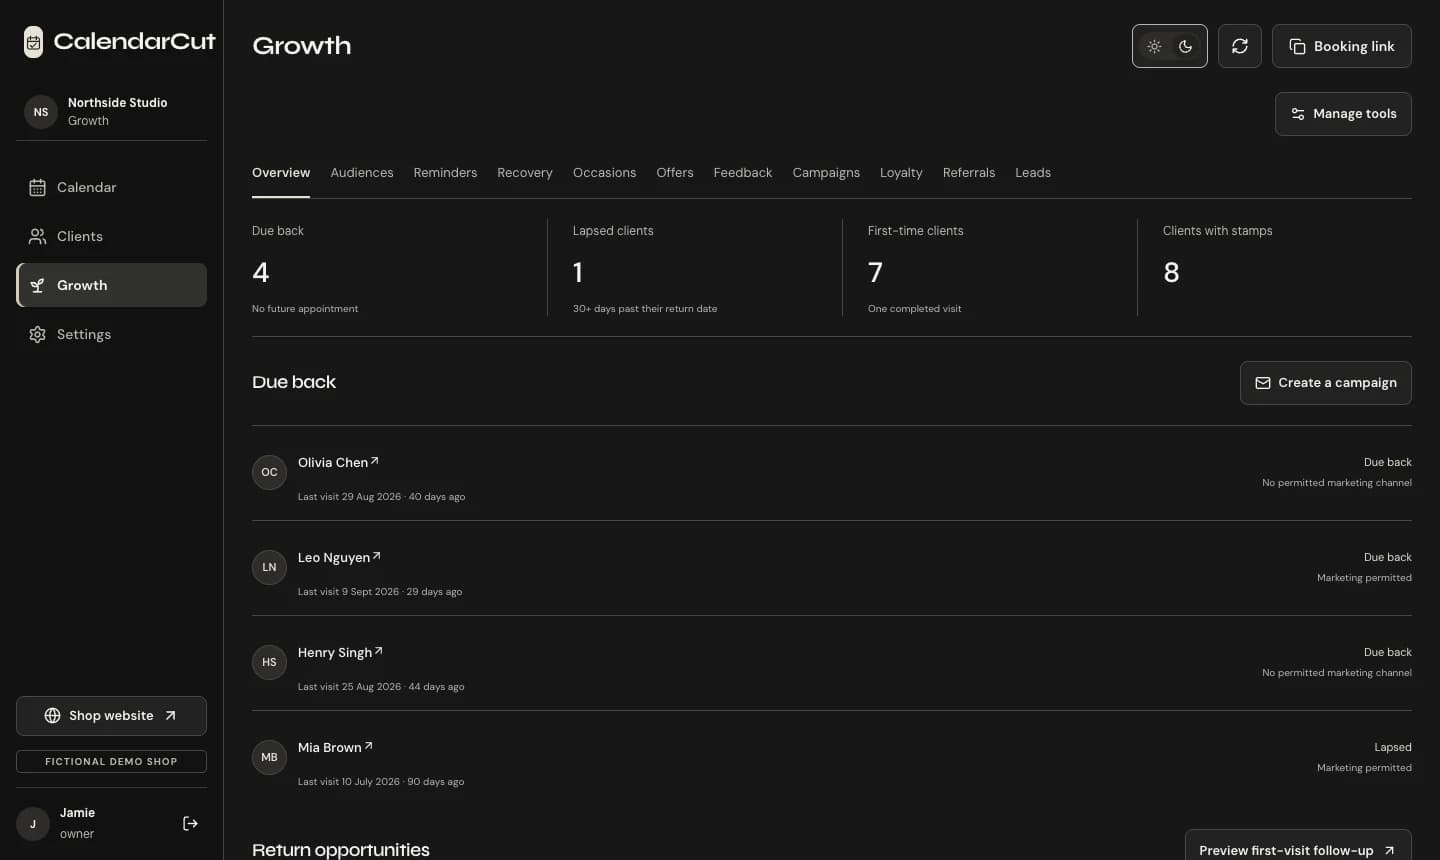Open Leo Nguyen's client profile

point(339,557)
